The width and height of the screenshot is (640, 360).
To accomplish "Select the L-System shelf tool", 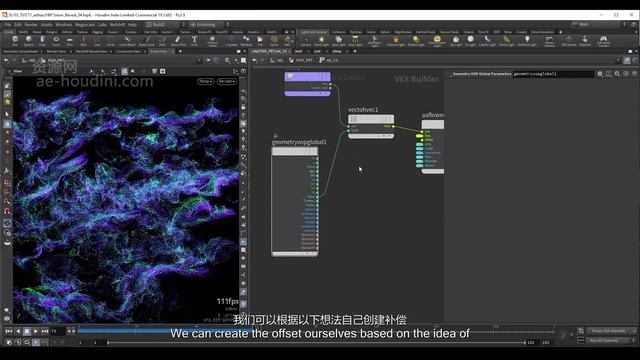I will coord(231,41).
